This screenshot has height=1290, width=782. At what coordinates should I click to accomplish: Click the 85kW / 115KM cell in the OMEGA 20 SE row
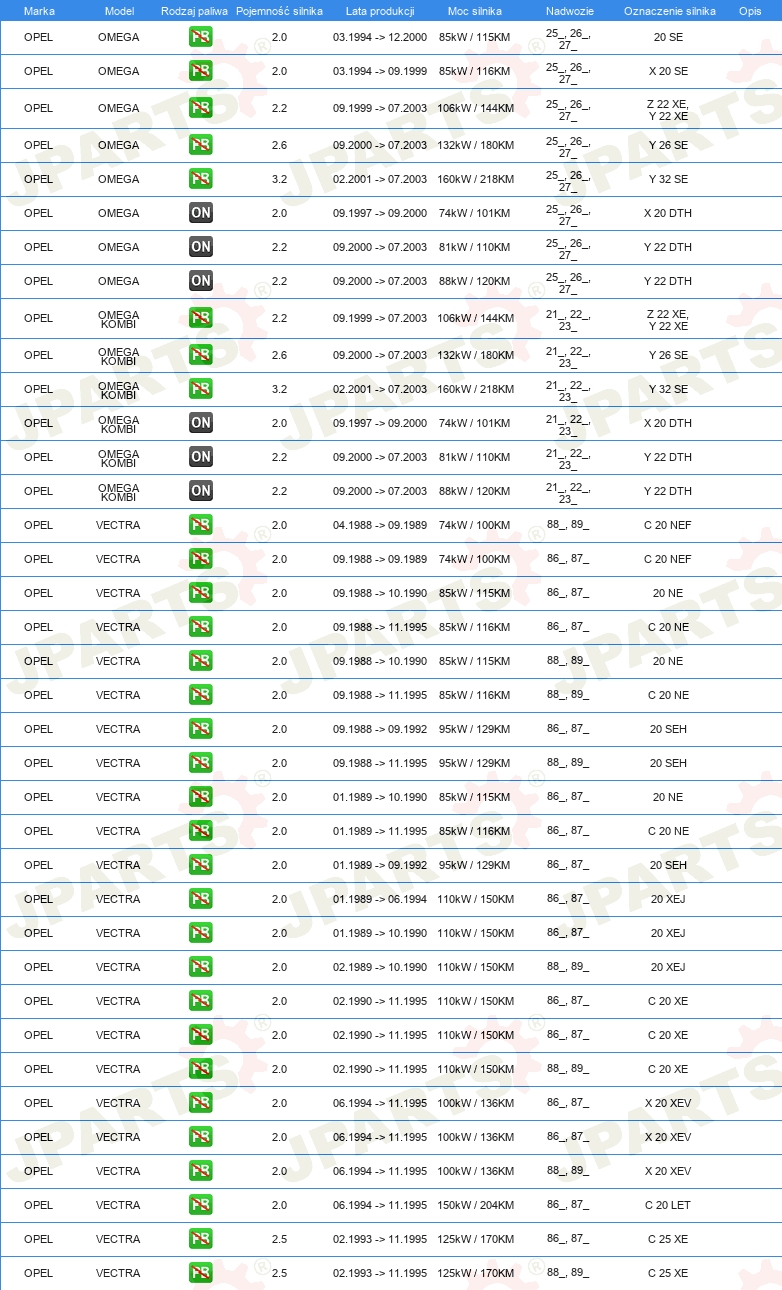pos(476,37)
